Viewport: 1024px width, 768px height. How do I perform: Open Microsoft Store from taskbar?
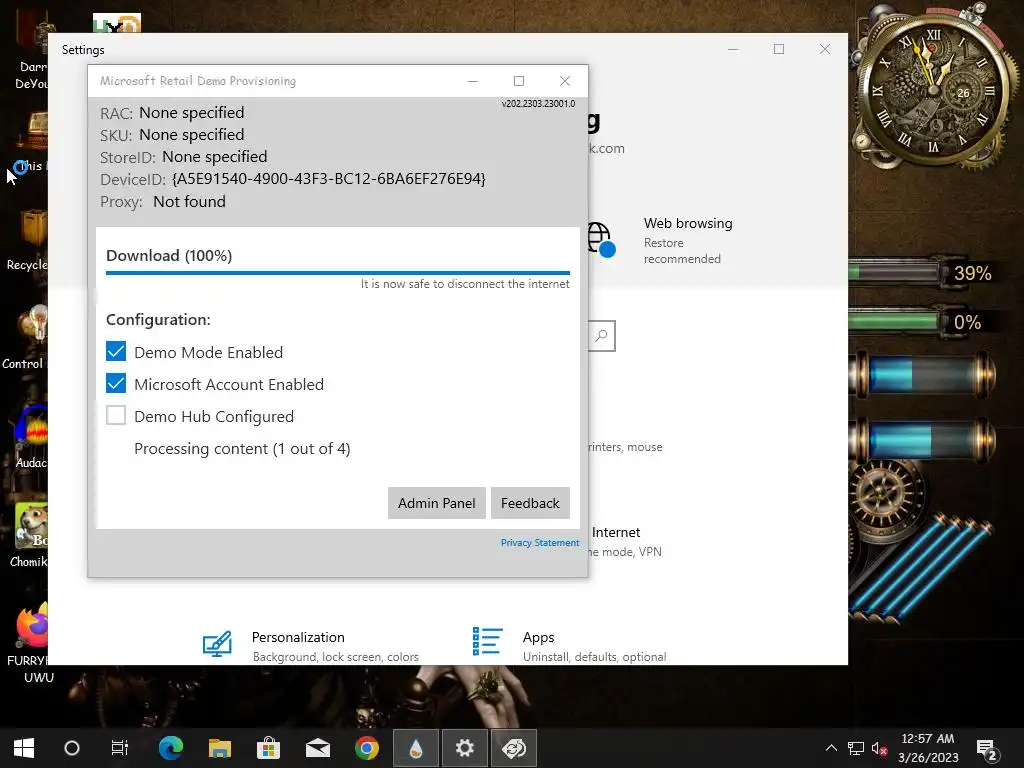[268, 748]
